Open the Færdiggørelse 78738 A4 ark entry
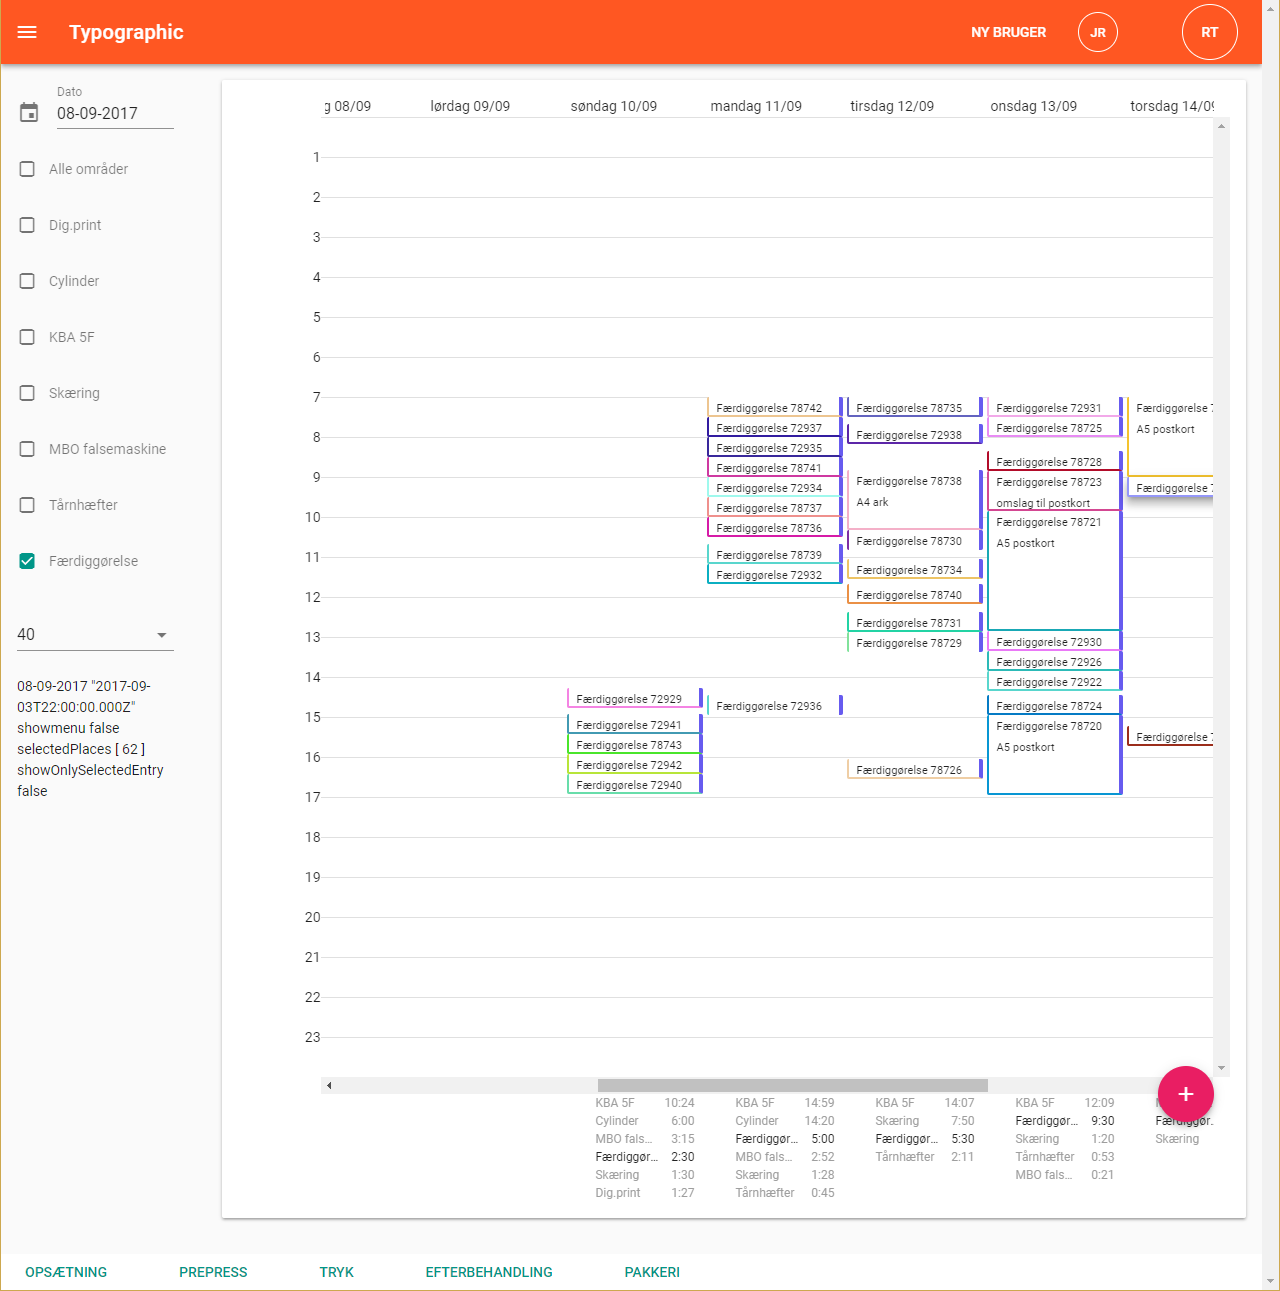The height and width of the screenshot is (1291, 1280). point(915,500)
